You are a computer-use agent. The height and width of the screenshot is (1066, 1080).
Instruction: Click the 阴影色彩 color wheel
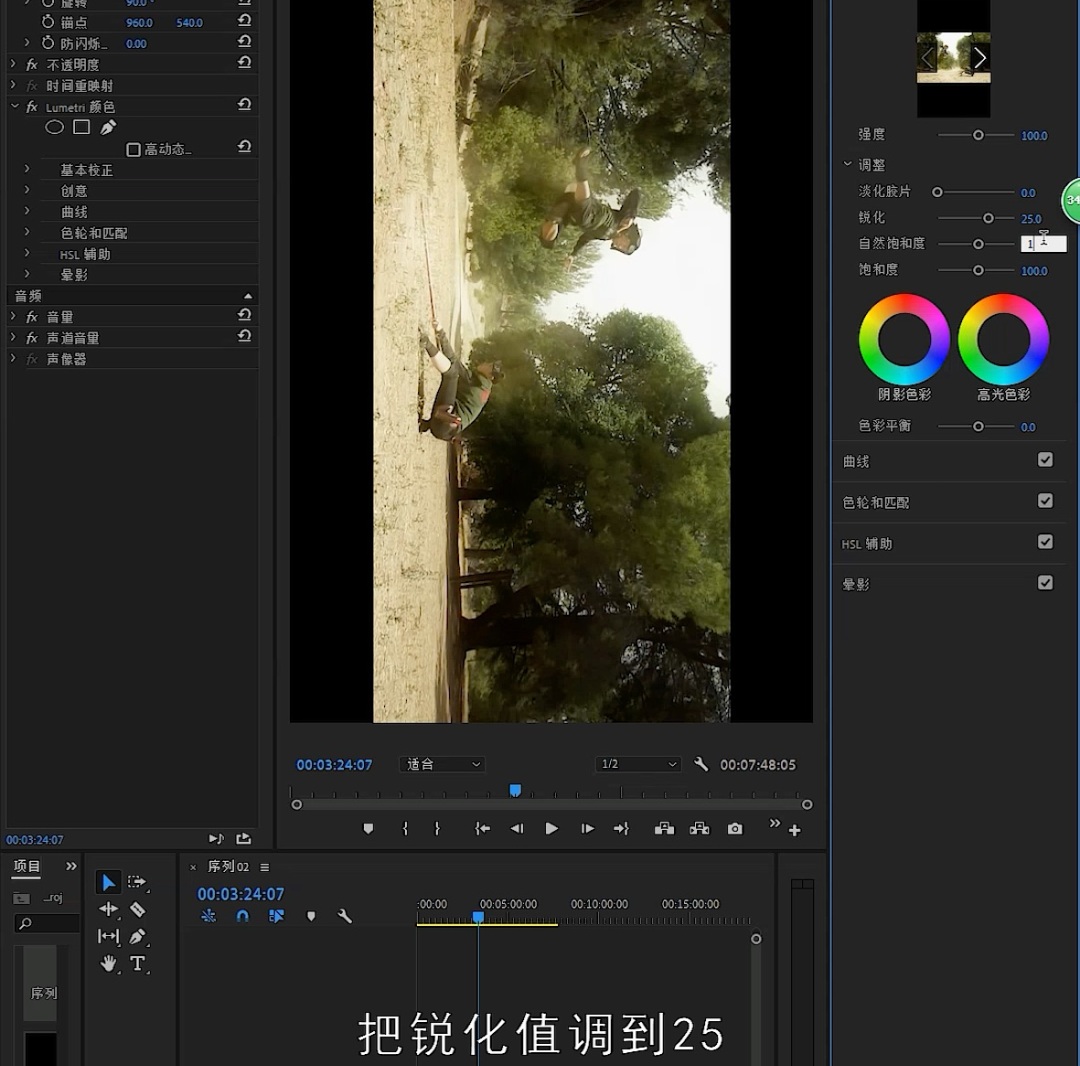coord(903,340)
